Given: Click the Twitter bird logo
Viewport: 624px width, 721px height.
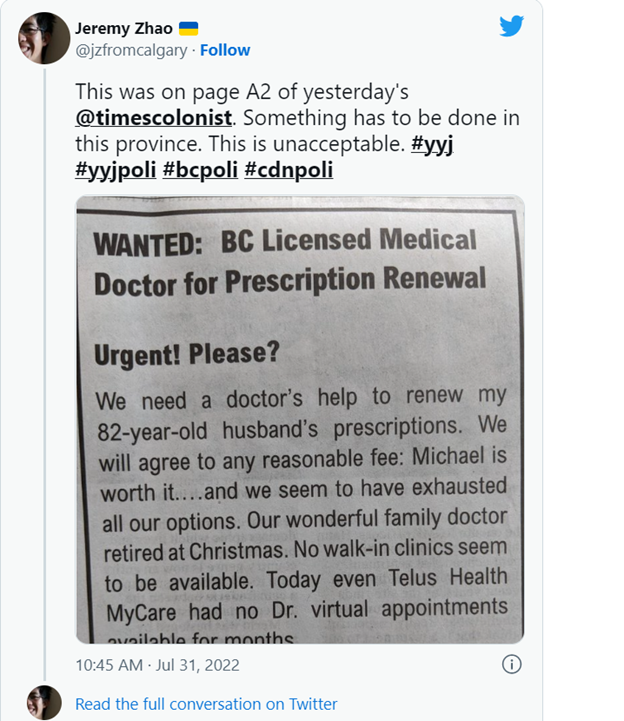Looking at the screenshot, I should tap(511, 26).
